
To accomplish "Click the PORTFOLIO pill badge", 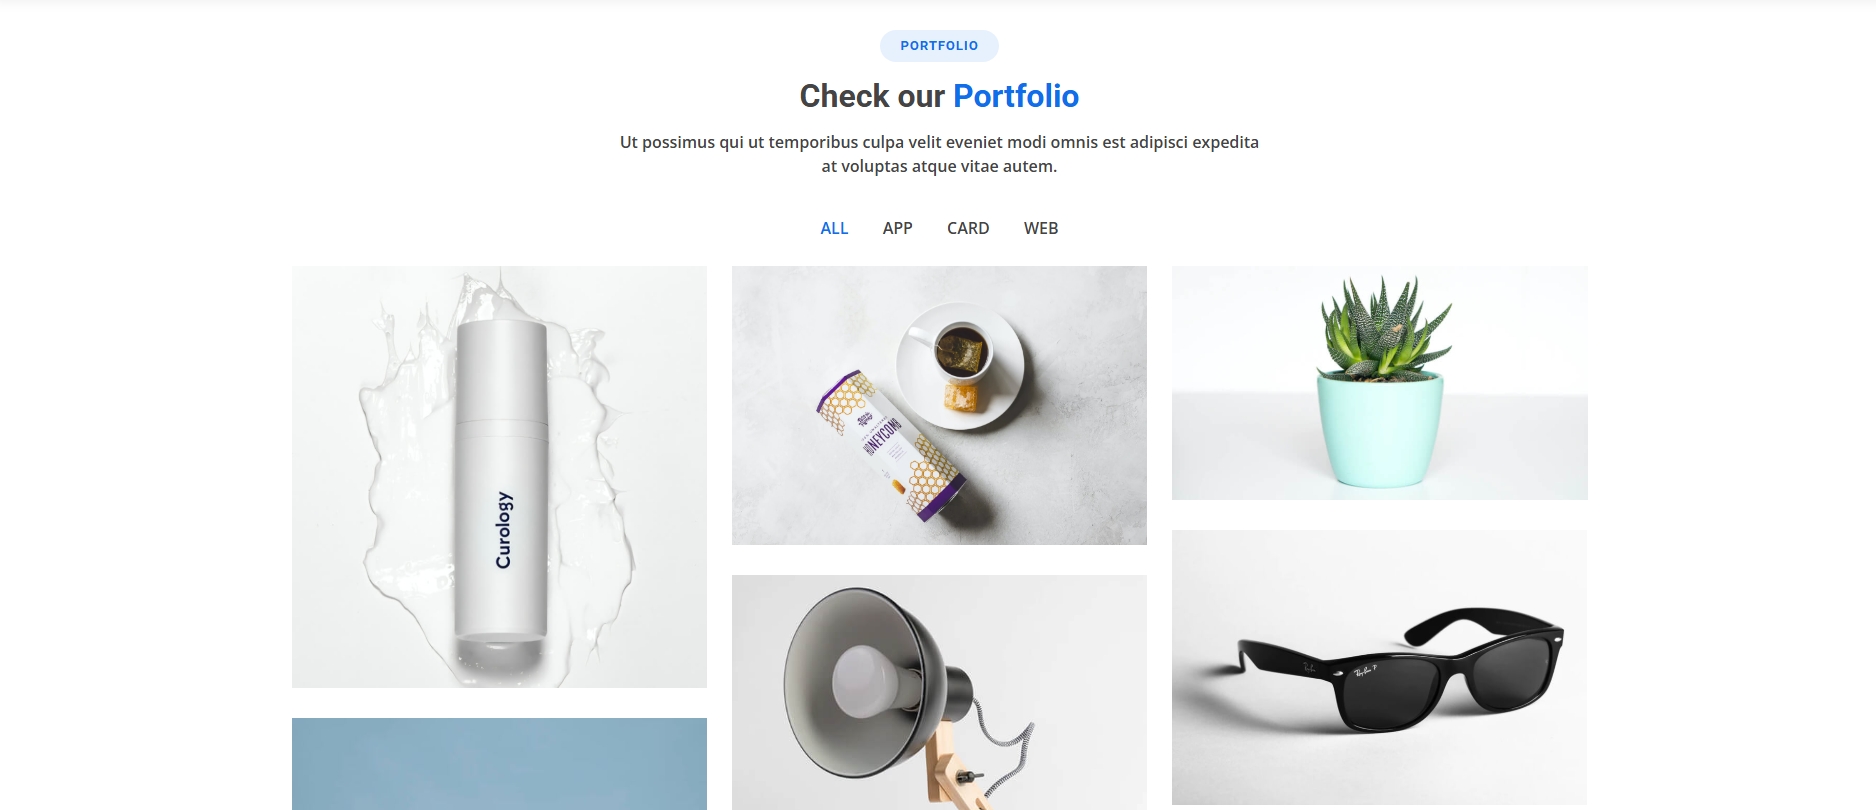I will point(939,46).
